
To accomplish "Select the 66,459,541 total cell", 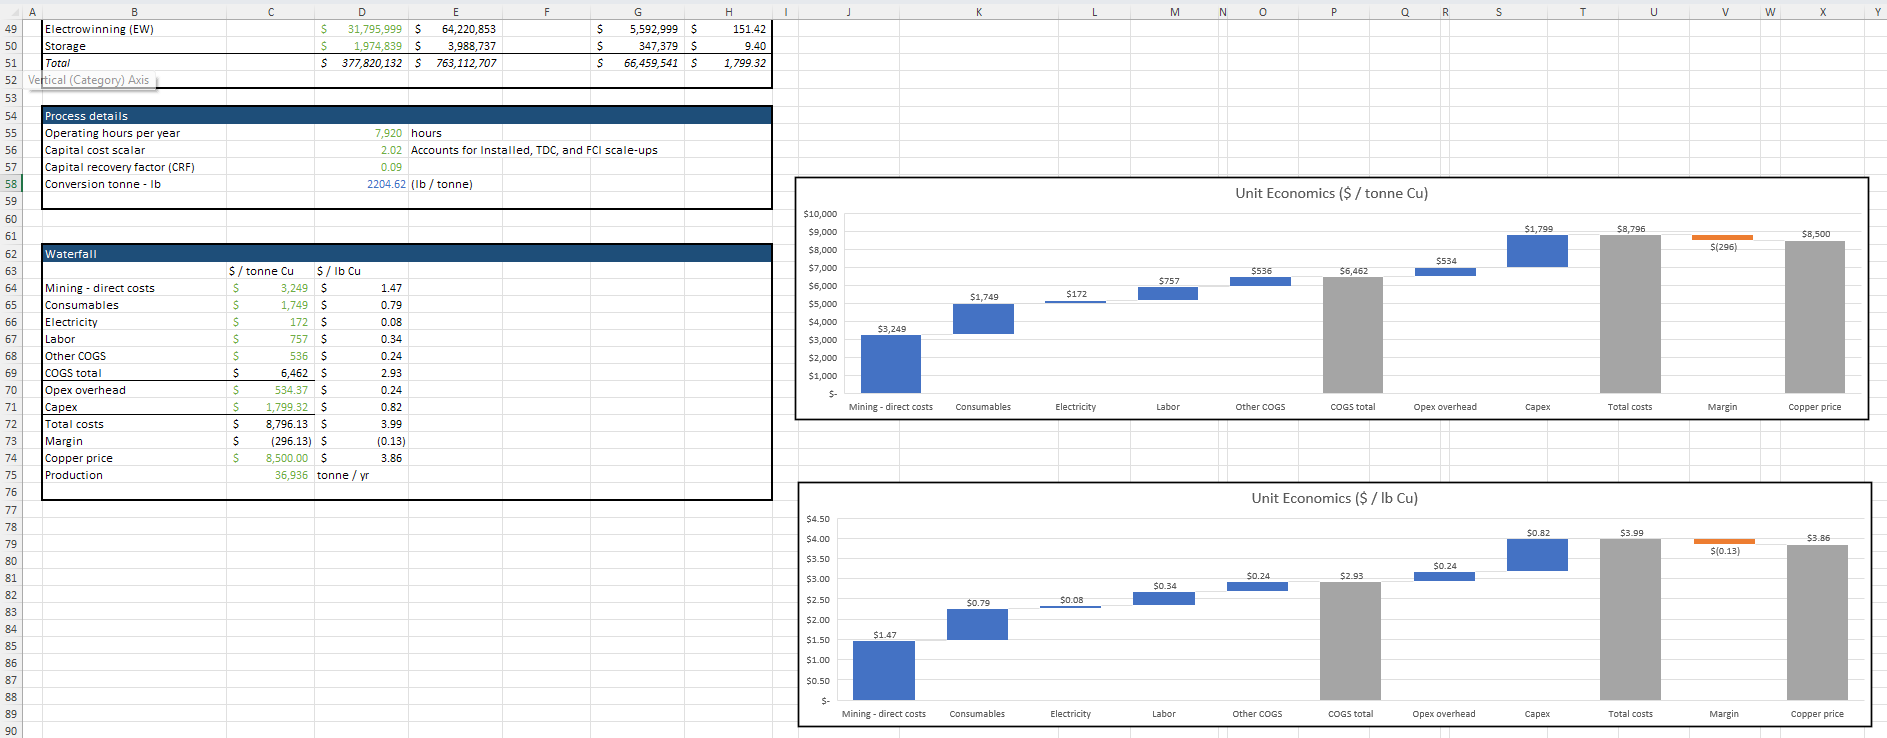I will pos(637,63).
